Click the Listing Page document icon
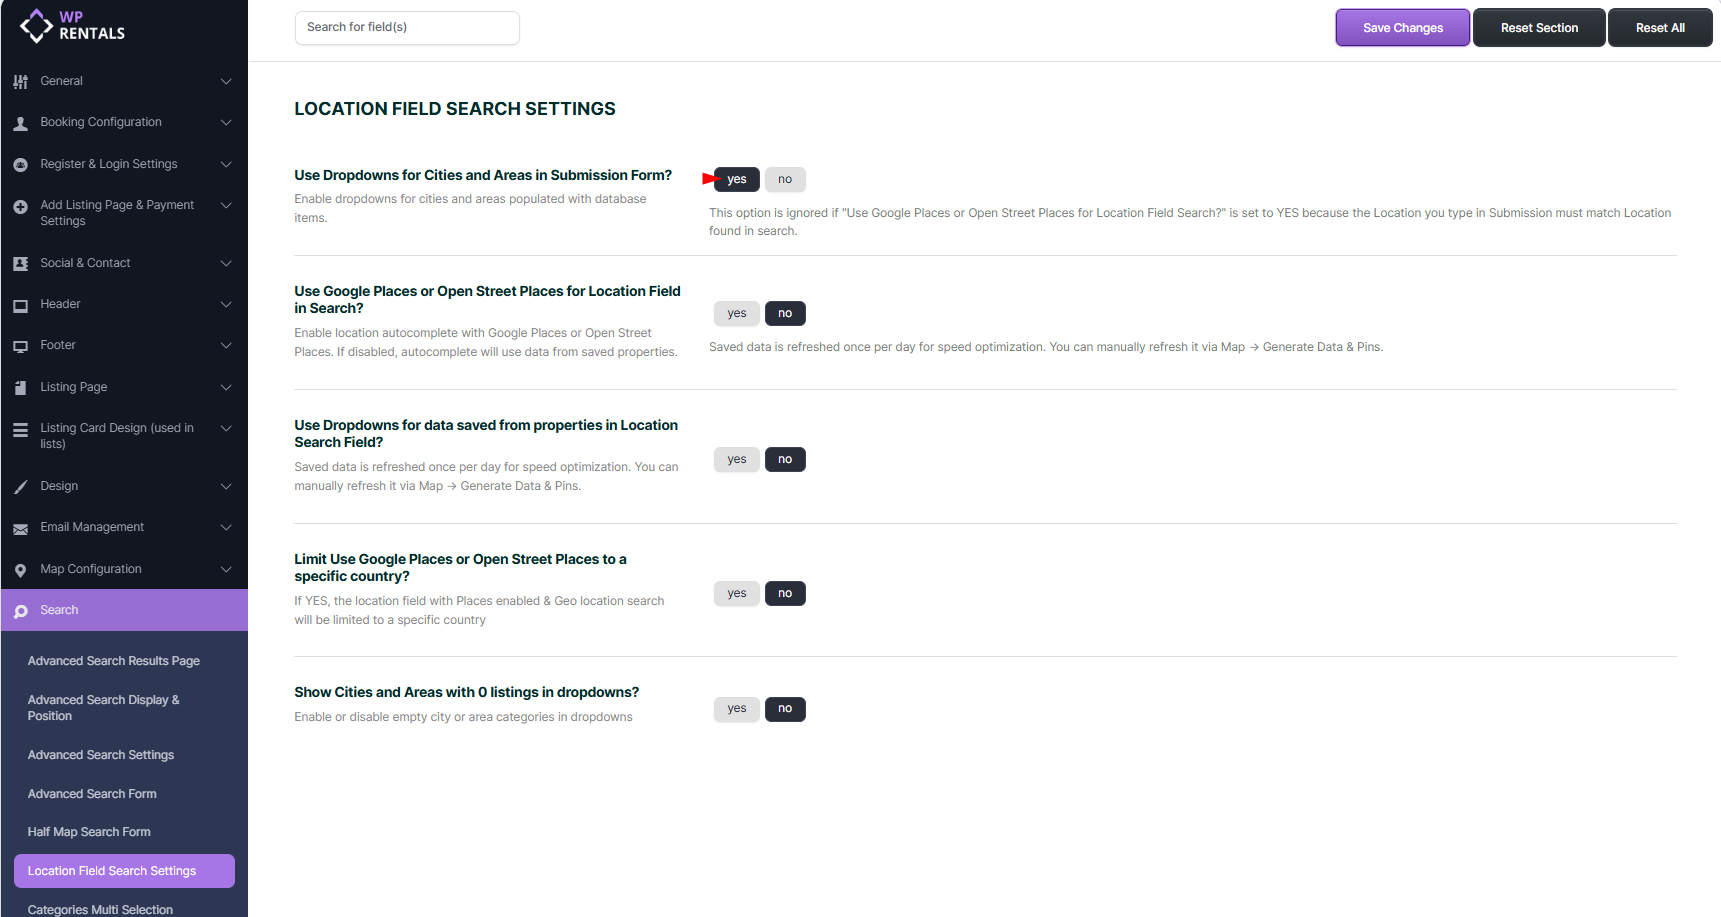 click(20, 388)
